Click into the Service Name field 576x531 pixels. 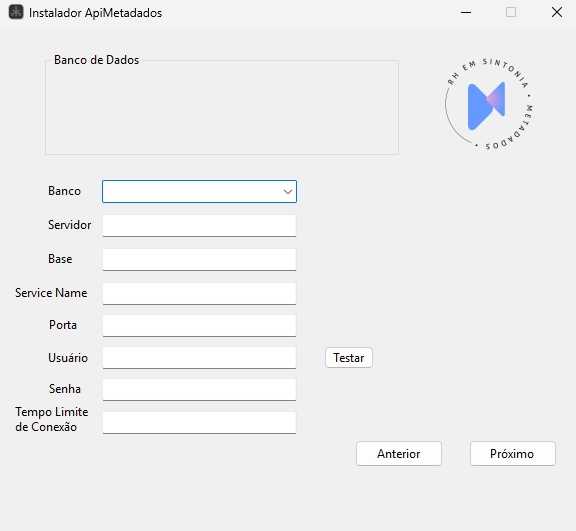199,293
